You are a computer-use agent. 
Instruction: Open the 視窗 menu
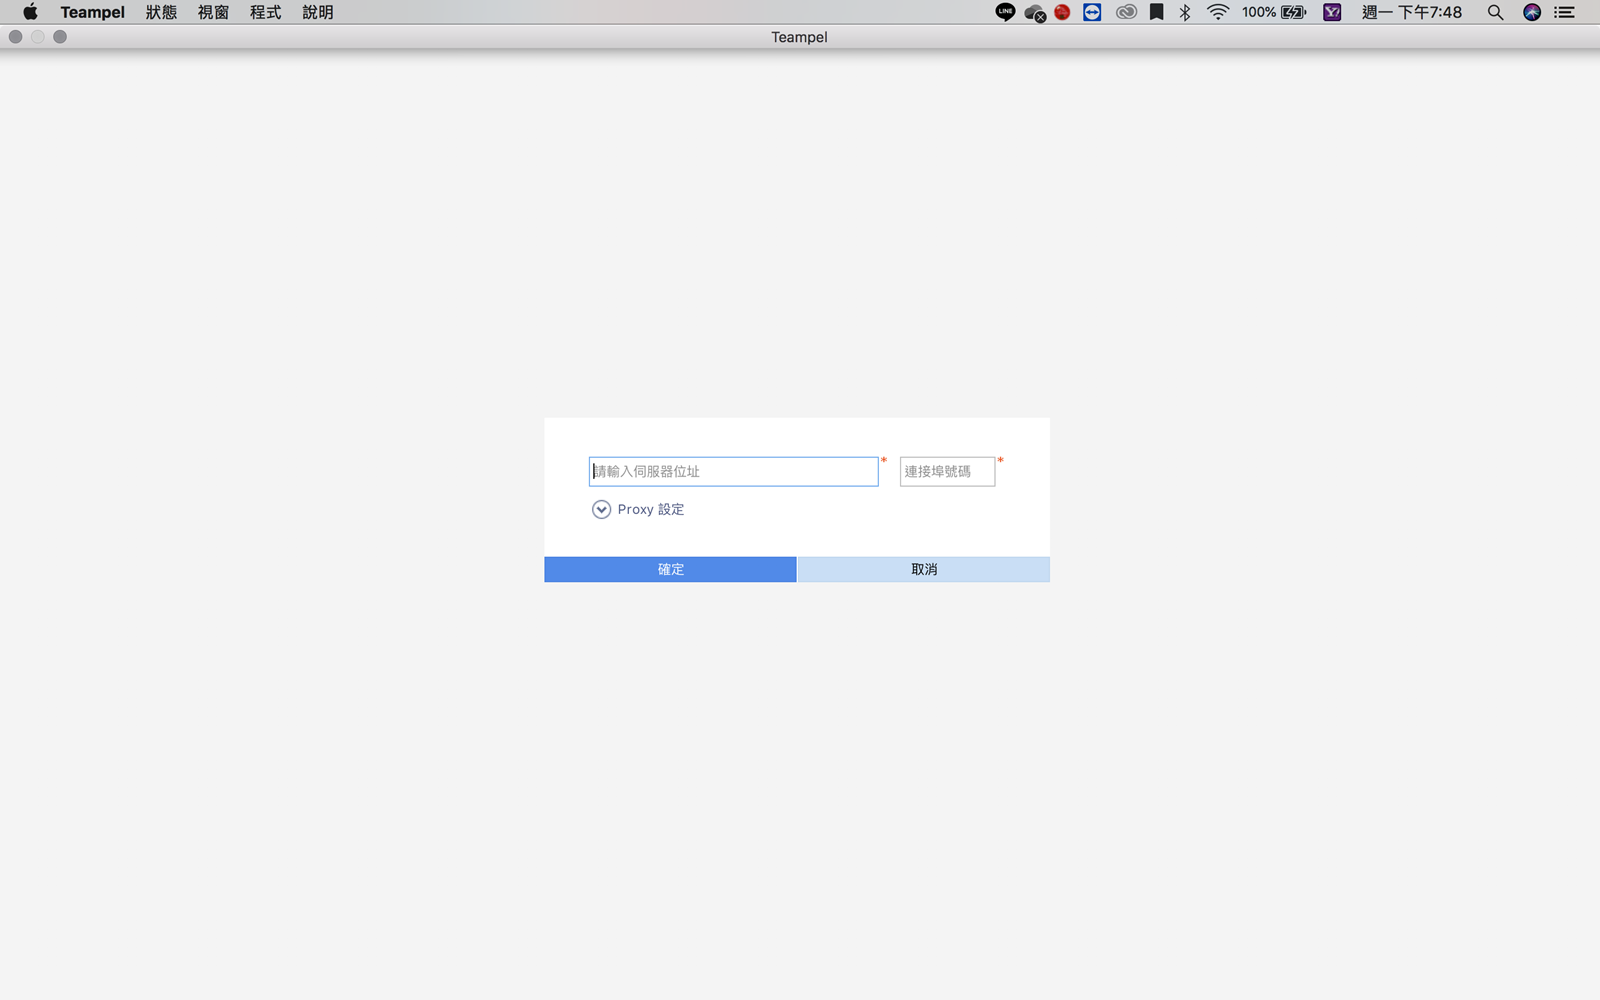coord(213,12)
